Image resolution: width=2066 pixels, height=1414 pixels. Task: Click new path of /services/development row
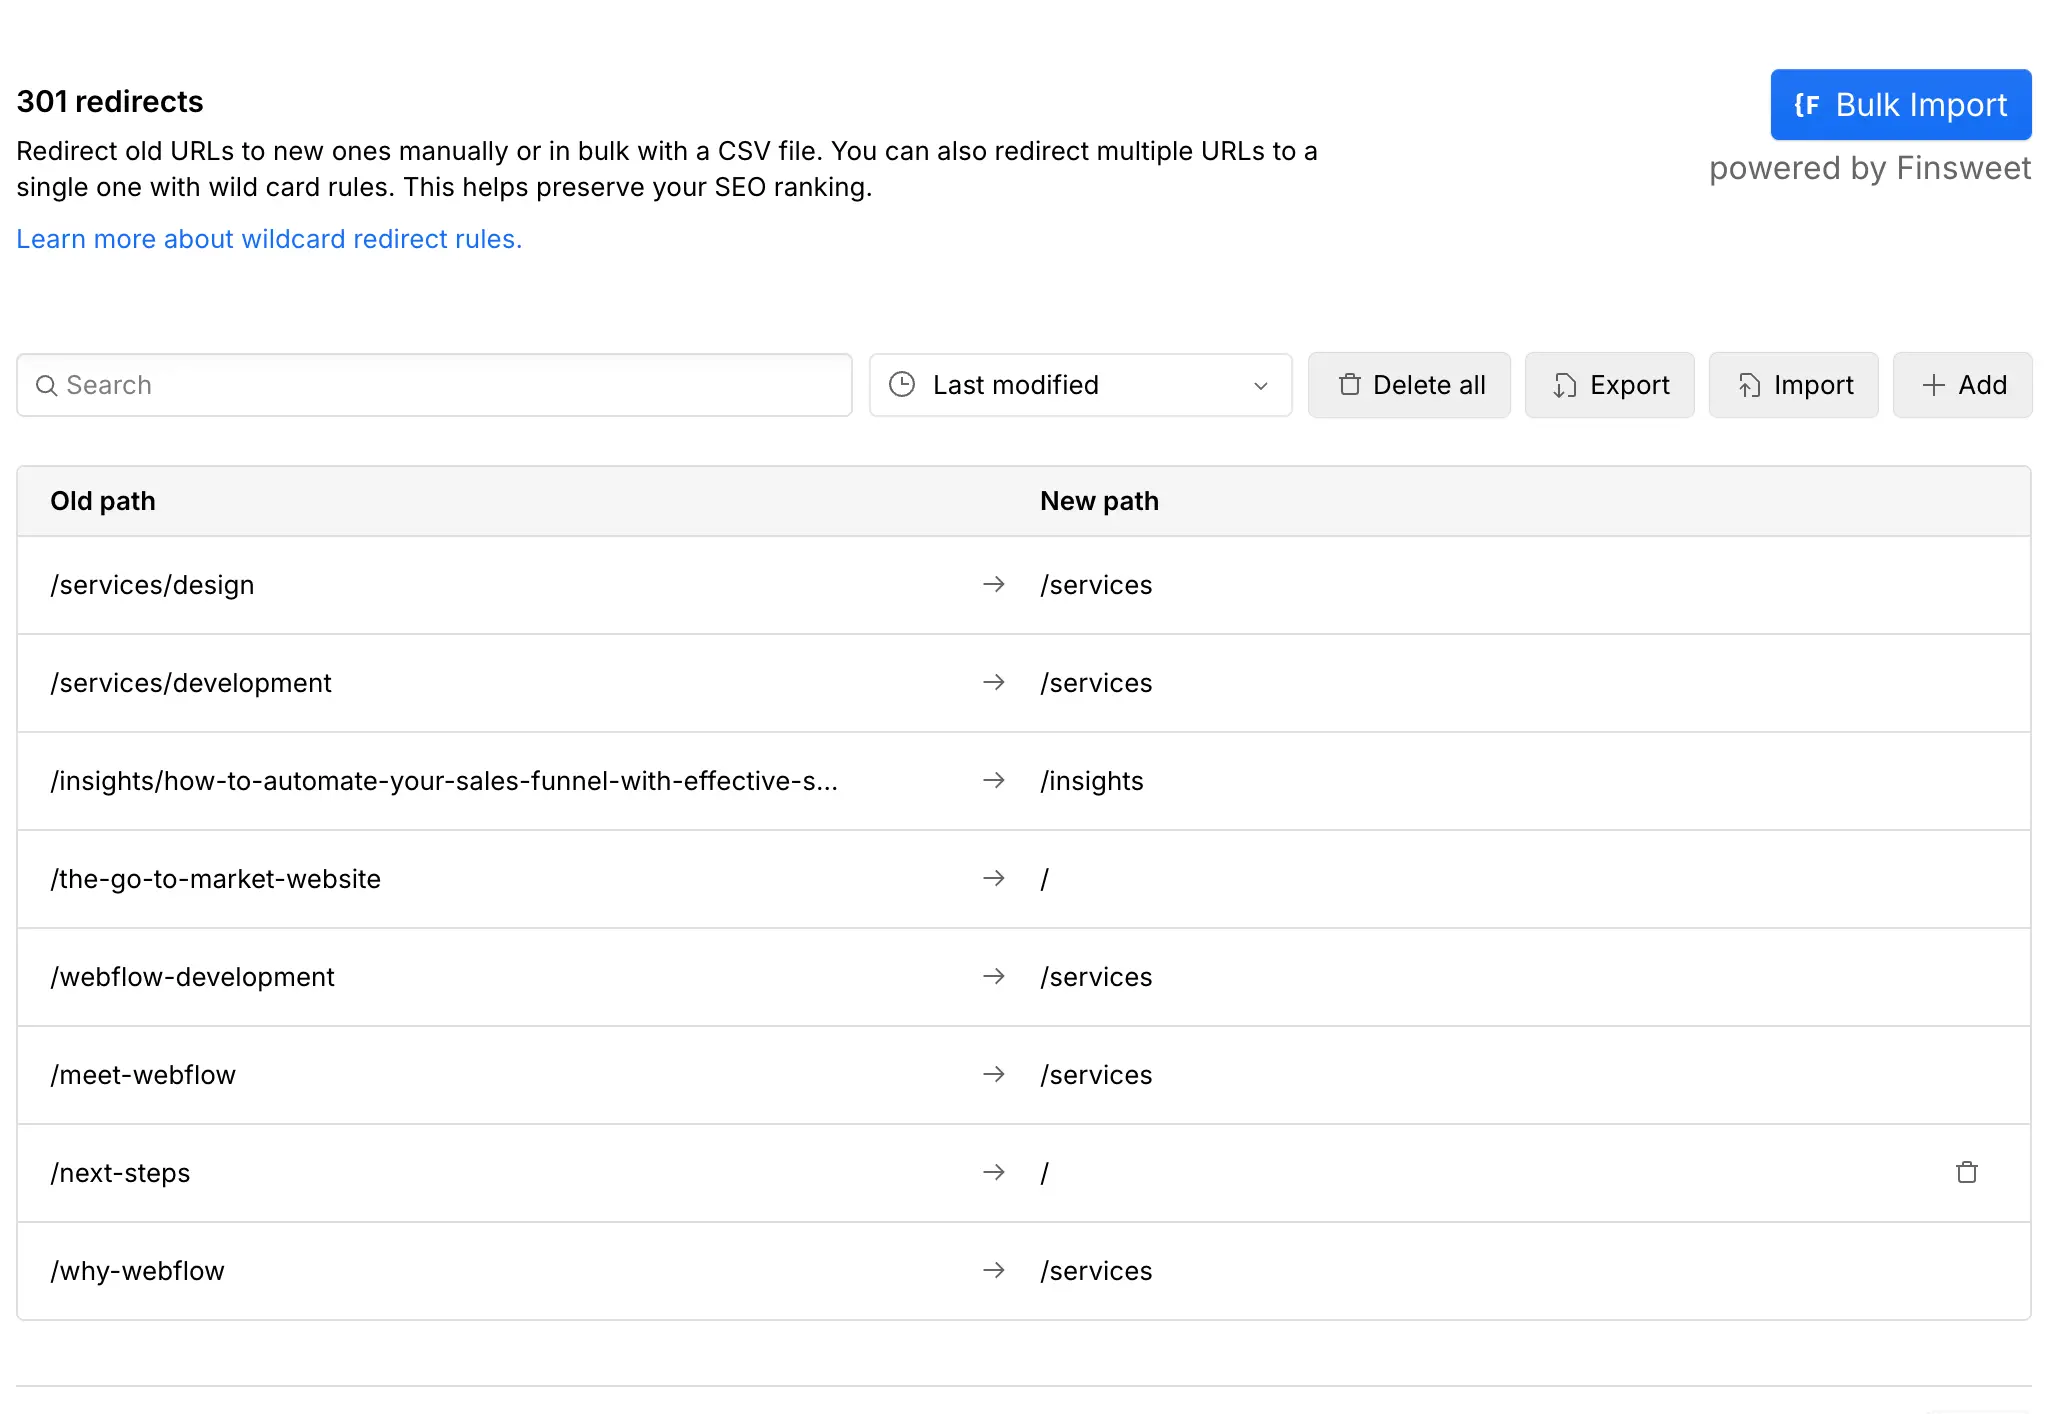[x=1096, y=683]
